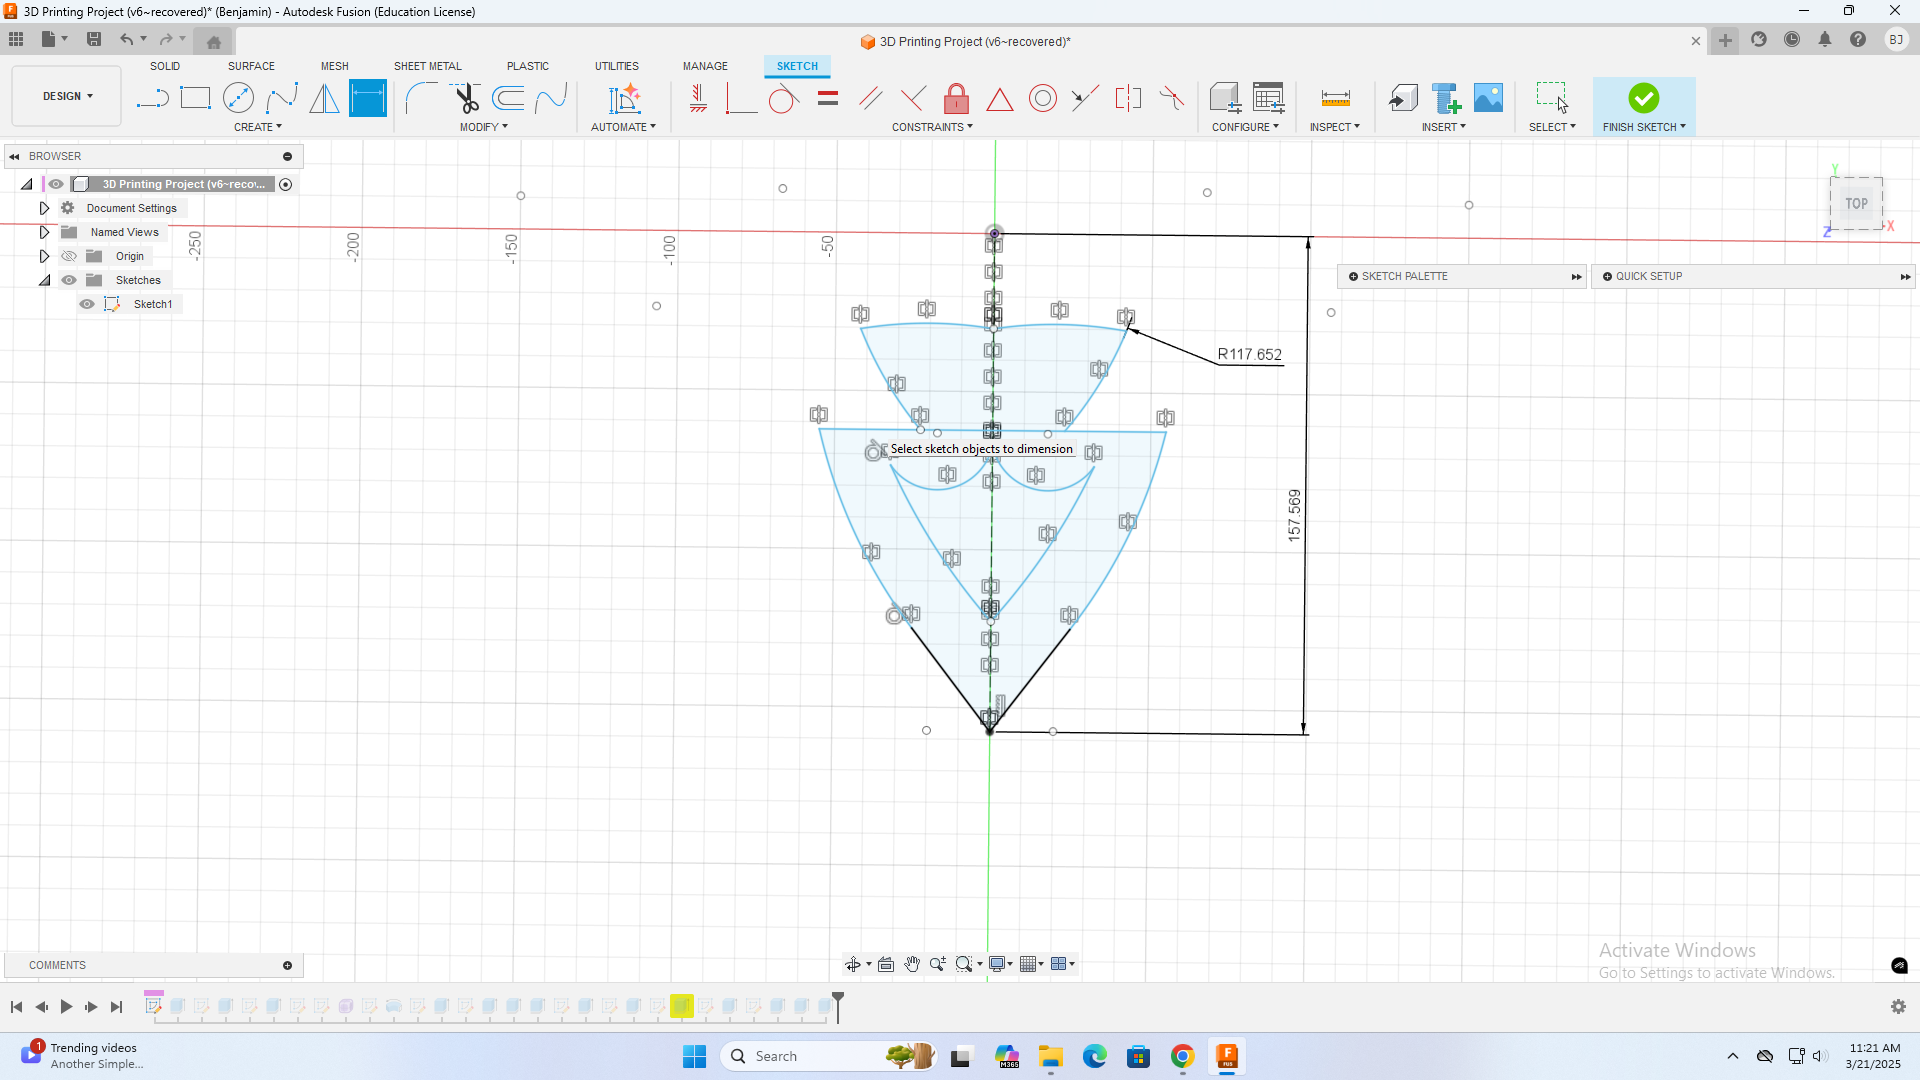Open the Modify dropdown menu

(x=484, y=127)
